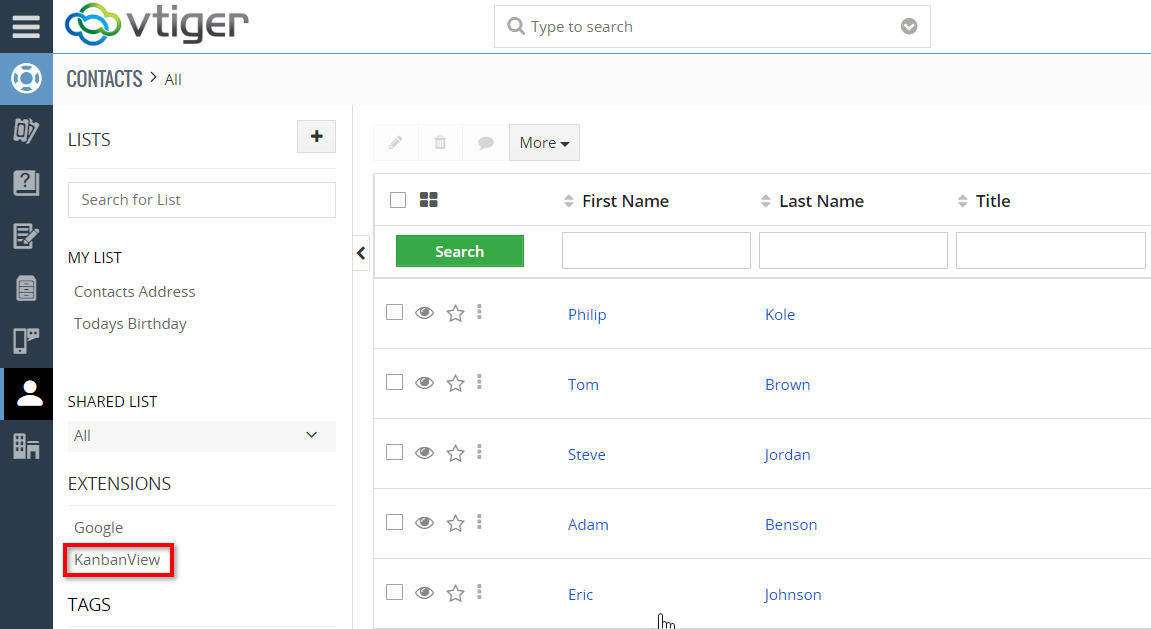Click the pencil edit icon in toolbar
This screenshot has height=629, width=1151.
pos(396,142)
